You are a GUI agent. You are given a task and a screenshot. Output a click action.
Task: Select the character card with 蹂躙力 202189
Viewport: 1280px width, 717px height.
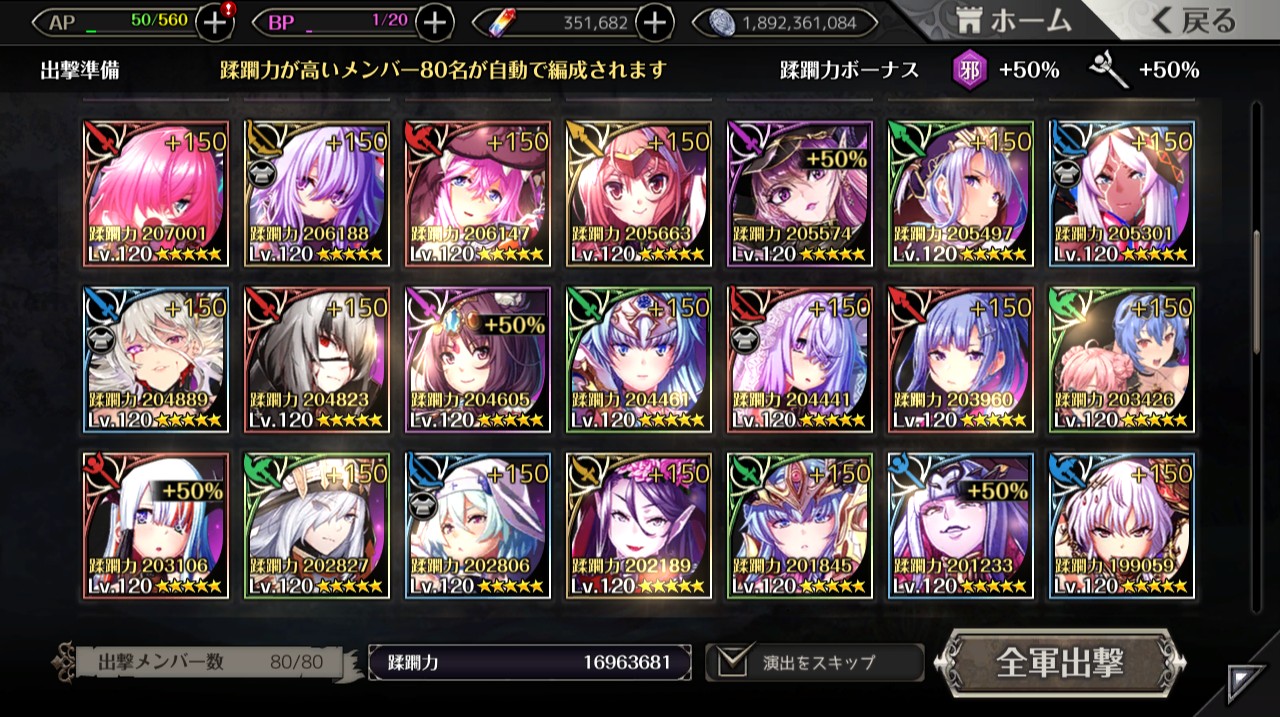click(x=639, y=526)
